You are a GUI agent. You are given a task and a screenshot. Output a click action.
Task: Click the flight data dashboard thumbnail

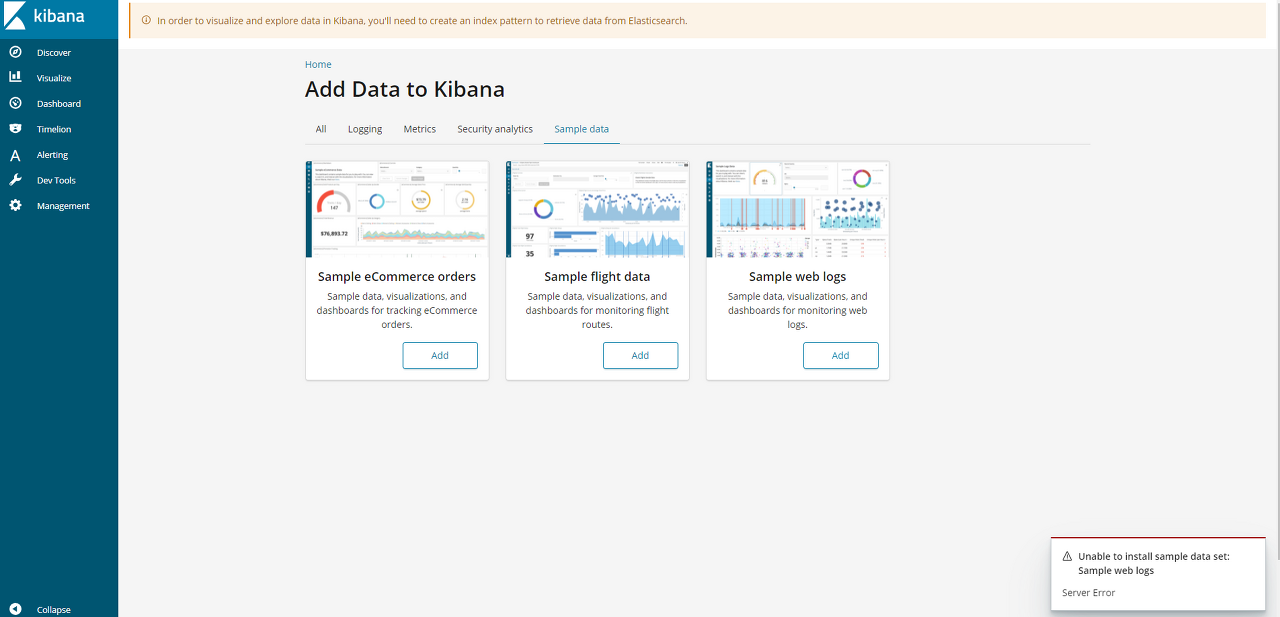597,208
